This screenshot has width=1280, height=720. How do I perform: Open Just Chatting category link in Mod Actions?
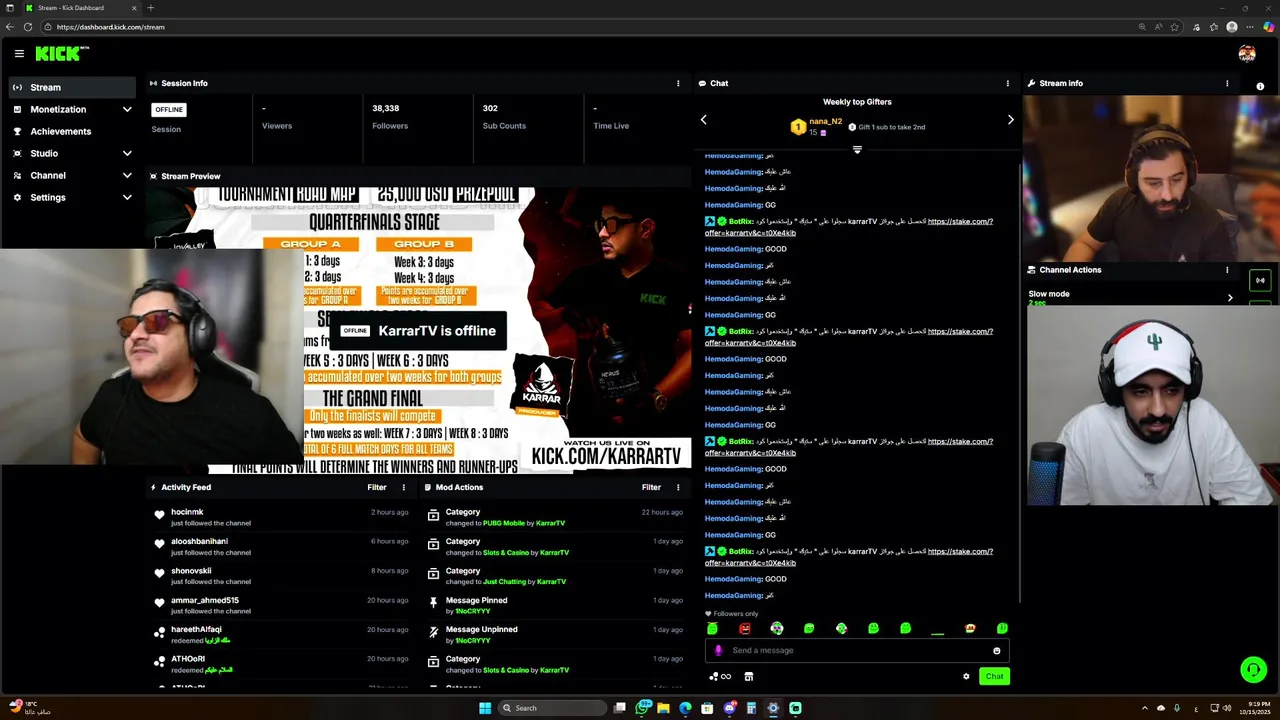[x=504, y=582]
